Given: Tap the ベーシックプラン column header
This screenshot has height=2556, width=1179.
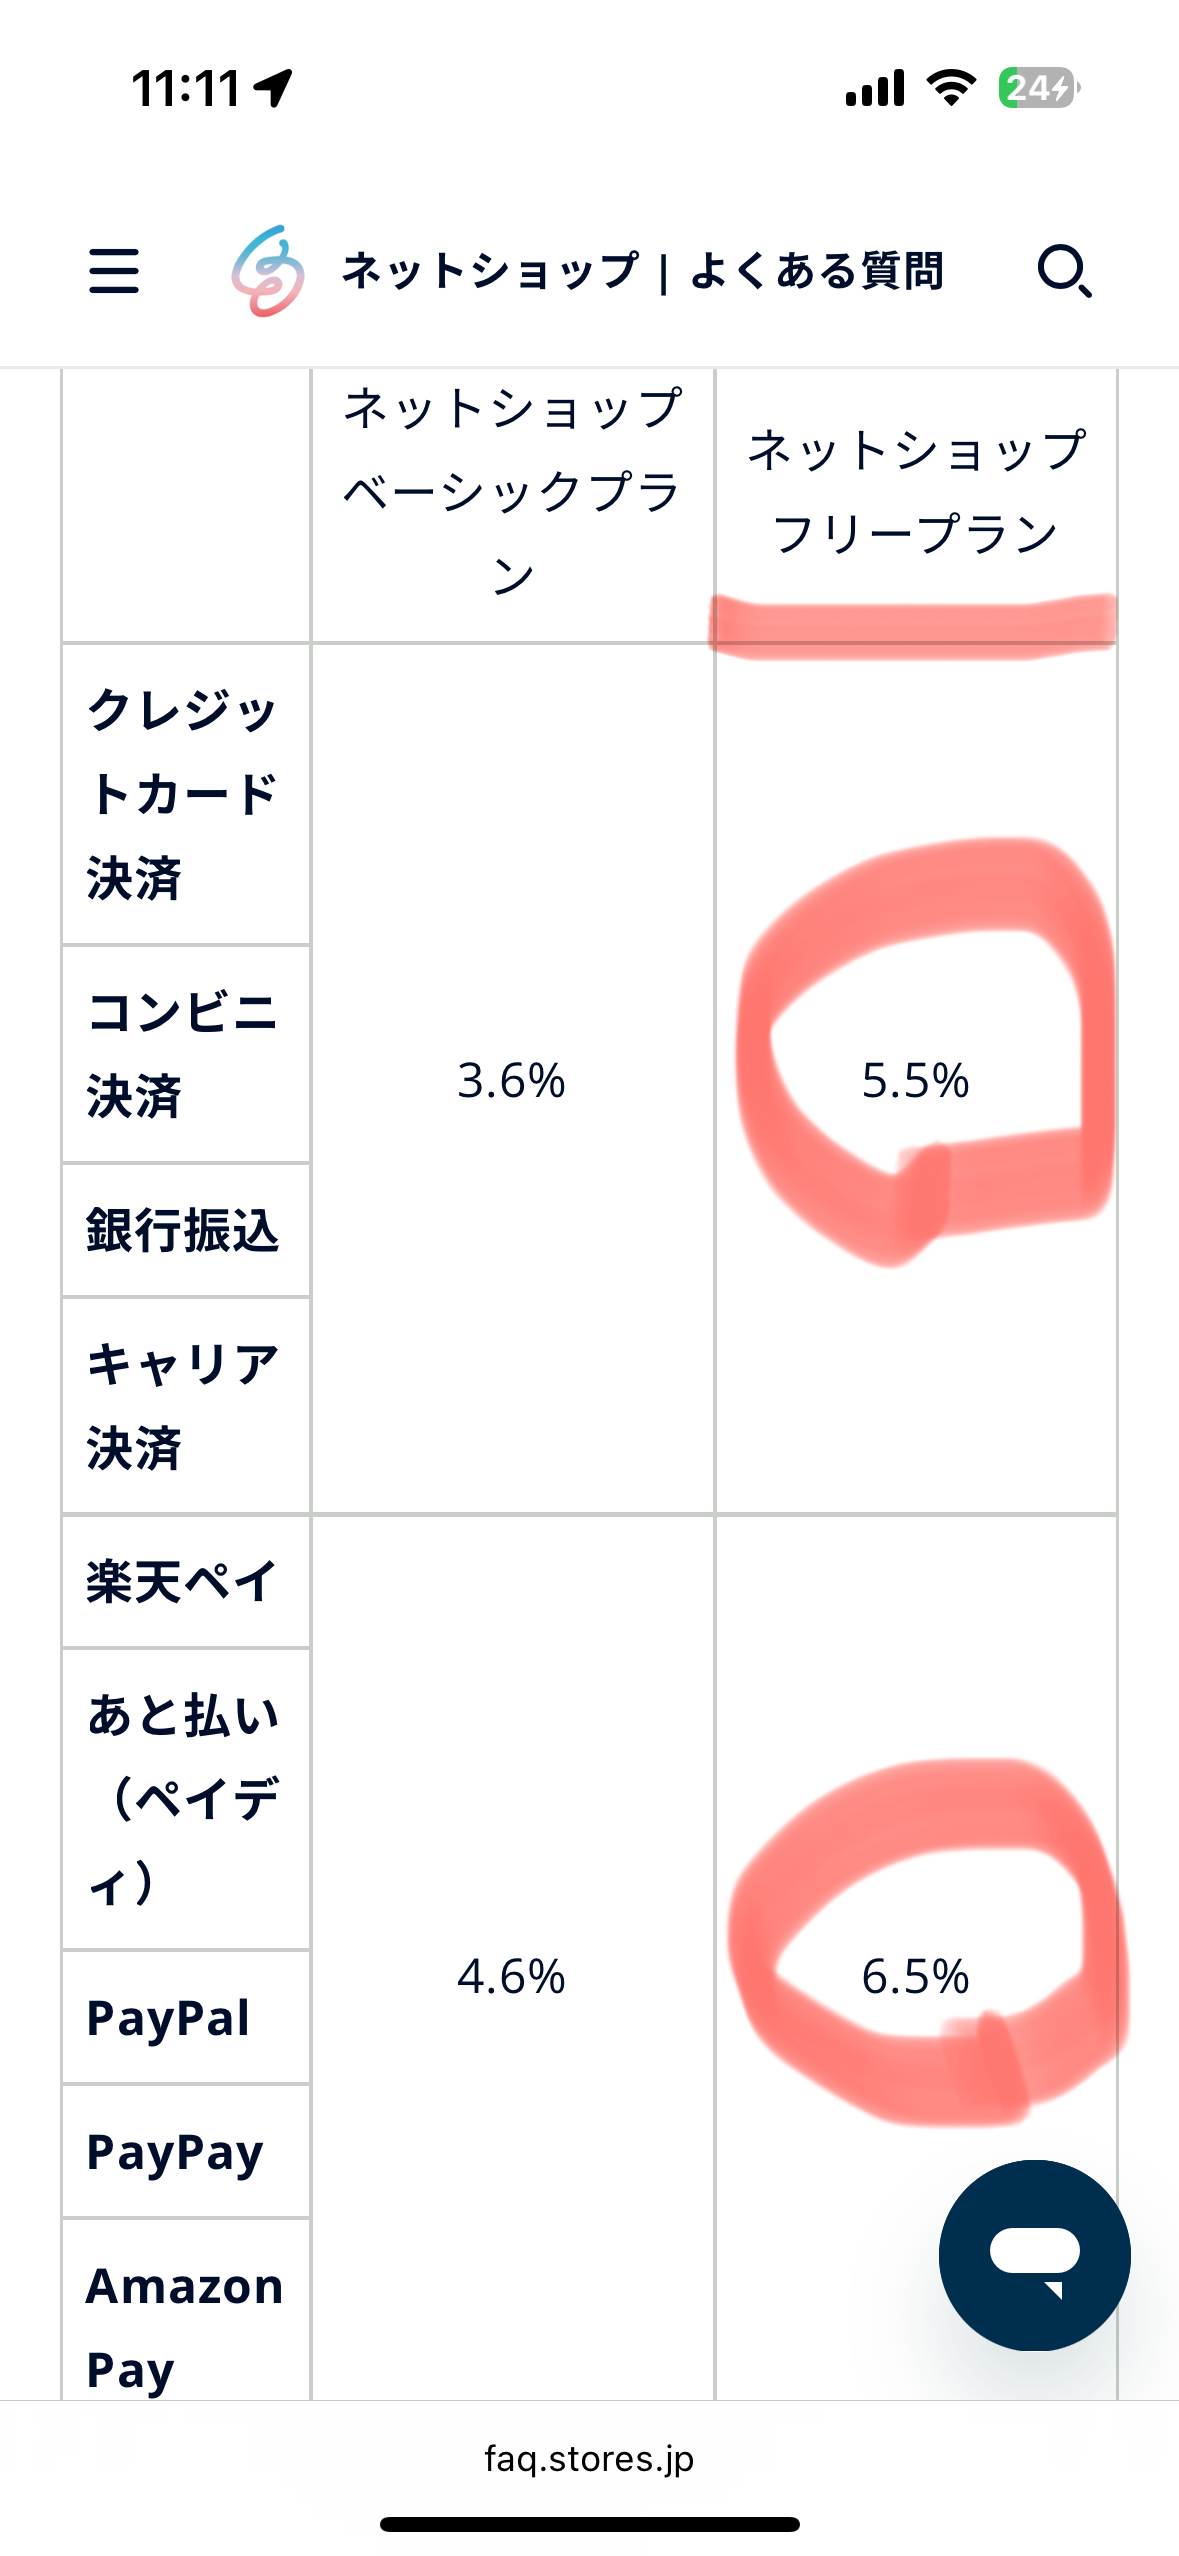Looking at the screenshot, I should tap(512, 491).
